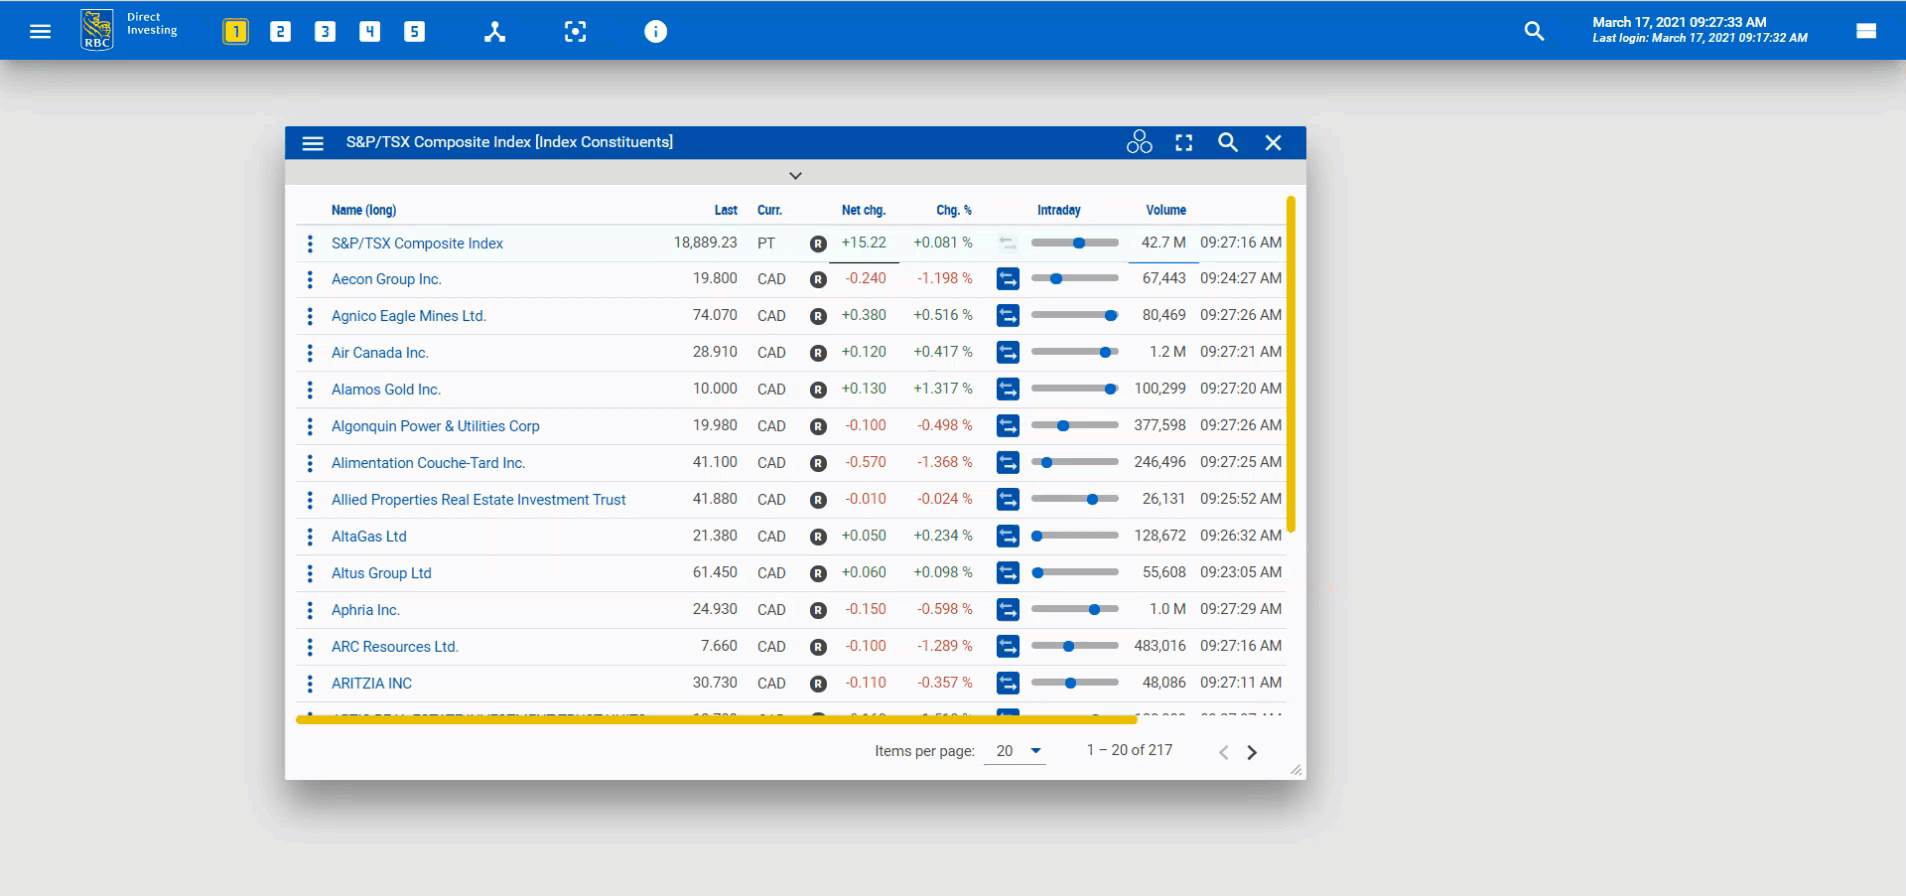
Task: Open Algonquin Power & Utilities Corp link
Action: 435,426
